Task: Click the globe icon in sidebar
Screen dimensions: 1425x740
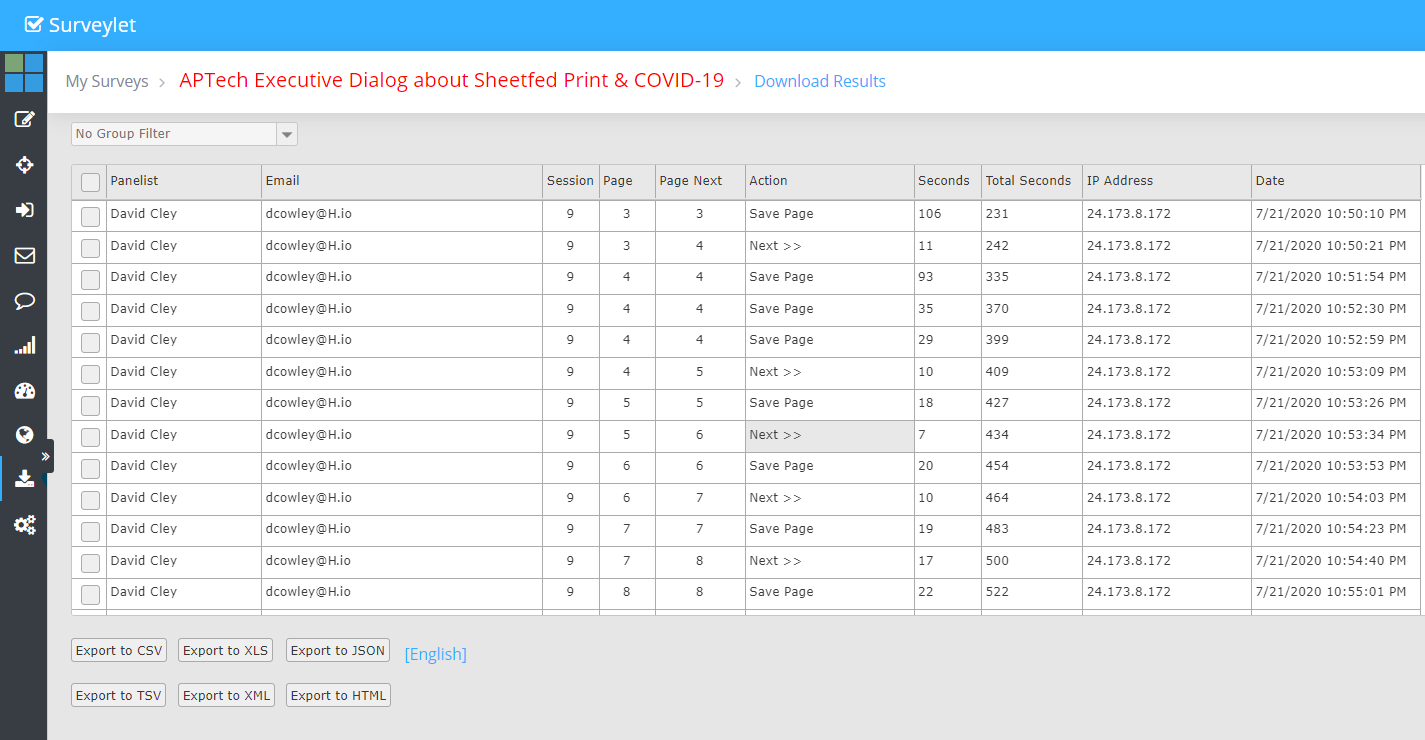Action: 24,435
